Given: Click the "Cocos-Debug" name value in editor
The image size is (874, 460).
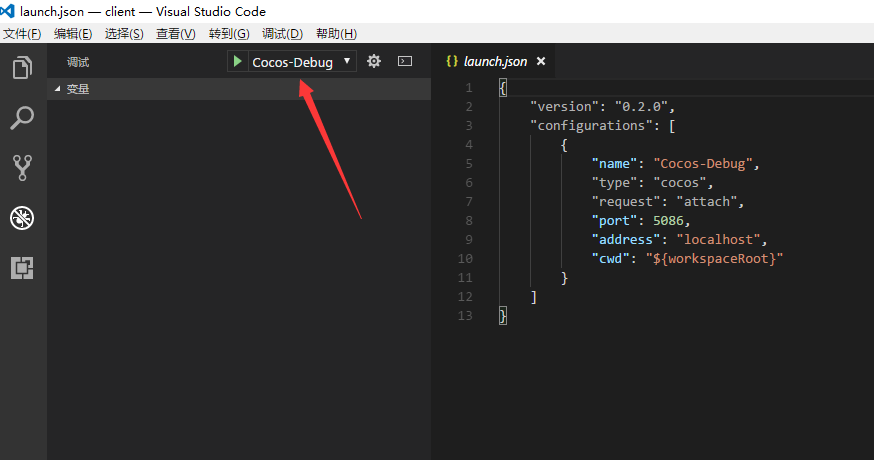Looking at the screenshot, I should pos(703,164).
